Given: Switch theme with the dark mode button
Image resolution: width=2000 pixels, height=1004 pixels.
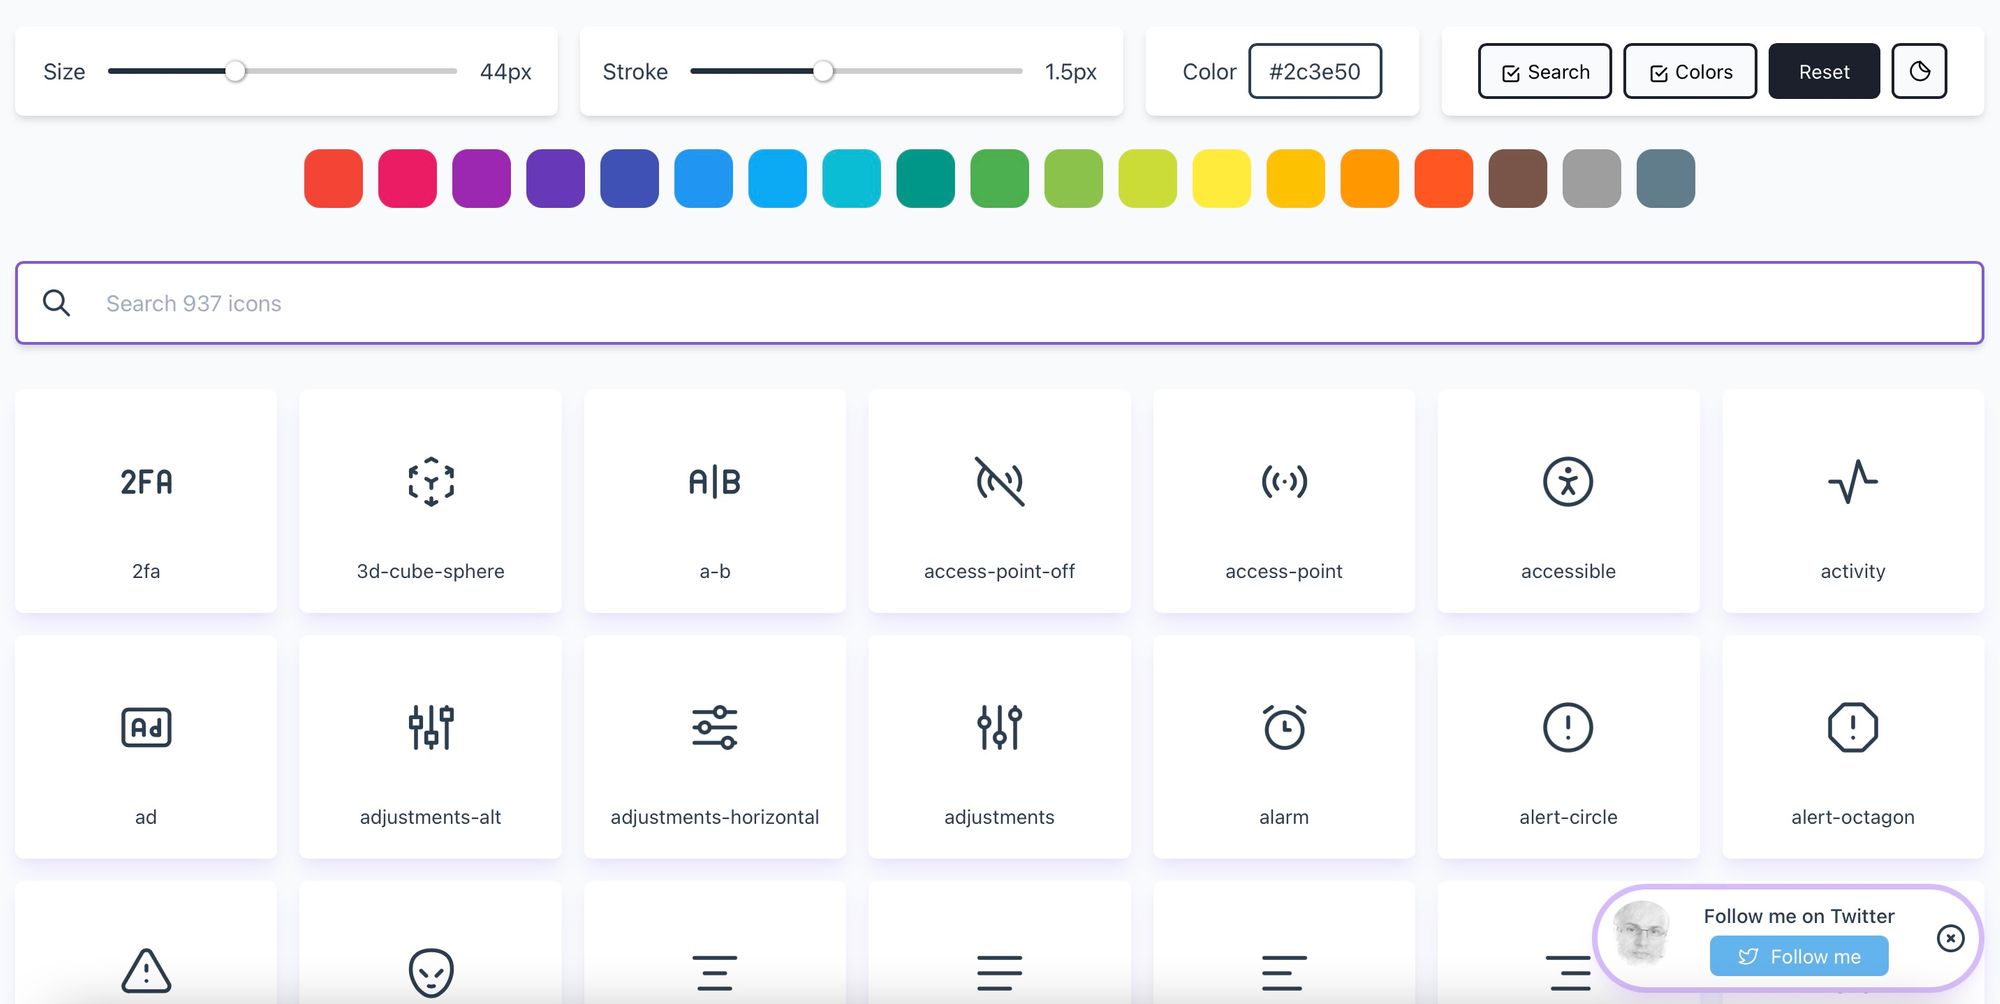Looking at the screenshot, I should 1919,71.
